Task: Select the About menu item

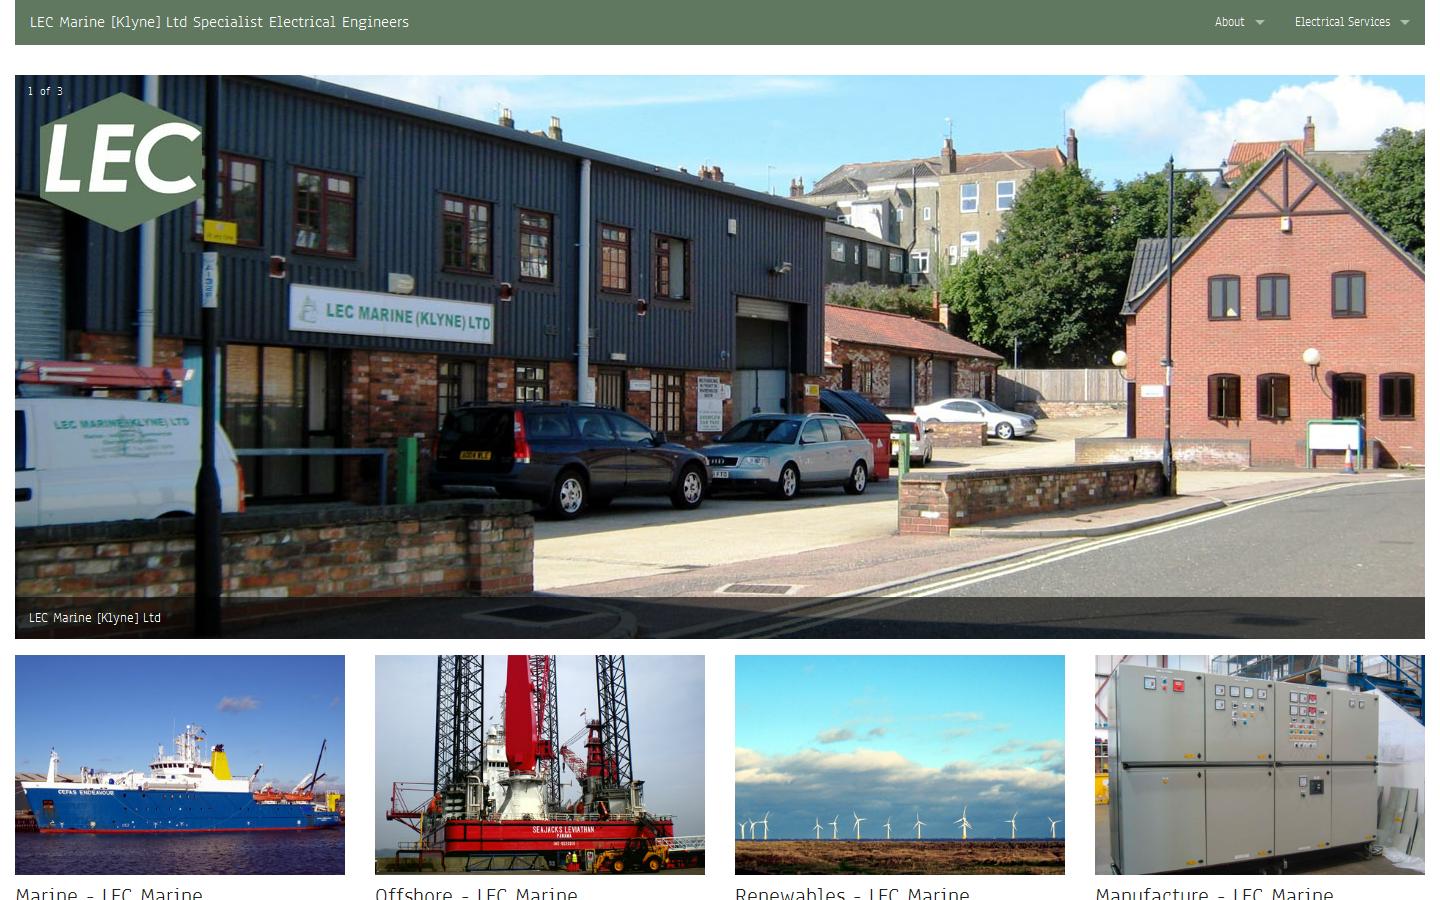Action: 1229,22
